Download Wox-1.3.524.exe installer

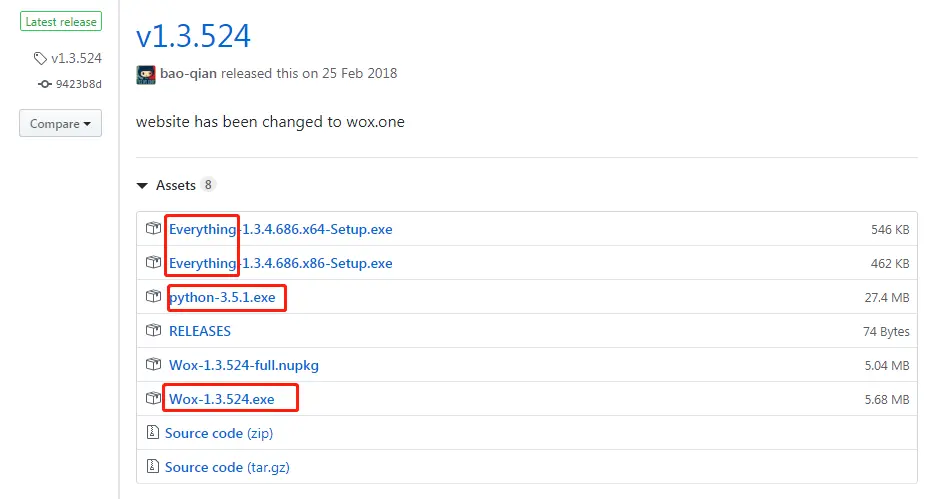click(x=221, y=399)
